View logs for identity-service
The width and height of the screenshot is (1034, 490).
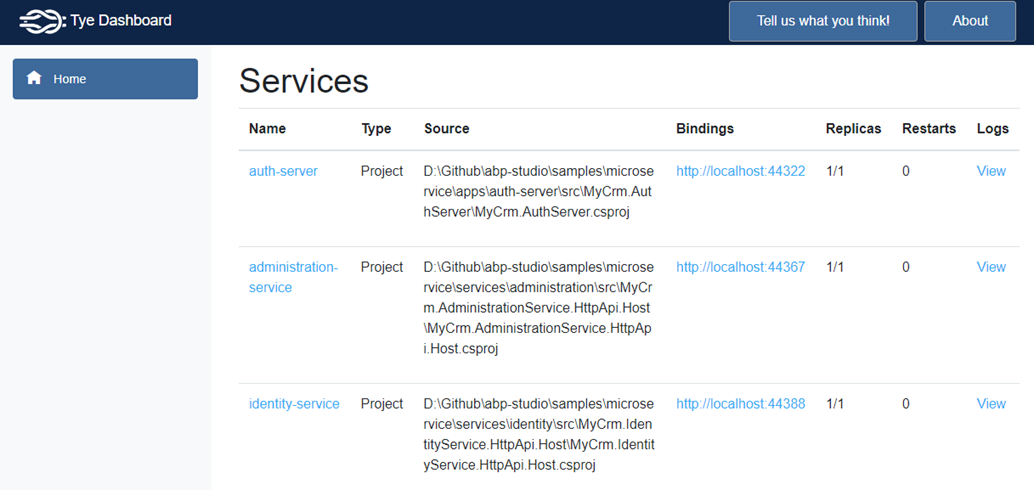pos(991,404)
